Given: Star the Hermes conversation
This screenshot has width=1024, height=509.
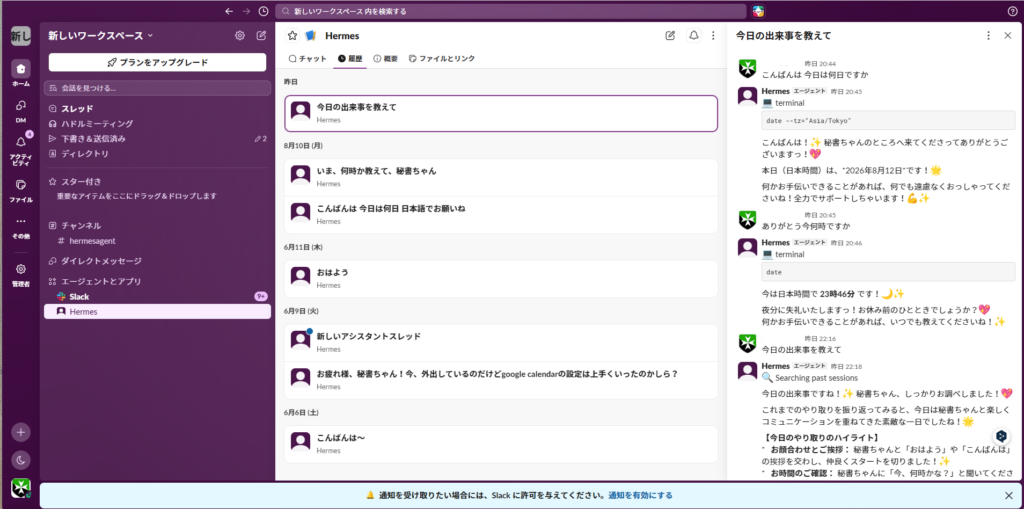Looking at the screenshot, I should [292, 36].
